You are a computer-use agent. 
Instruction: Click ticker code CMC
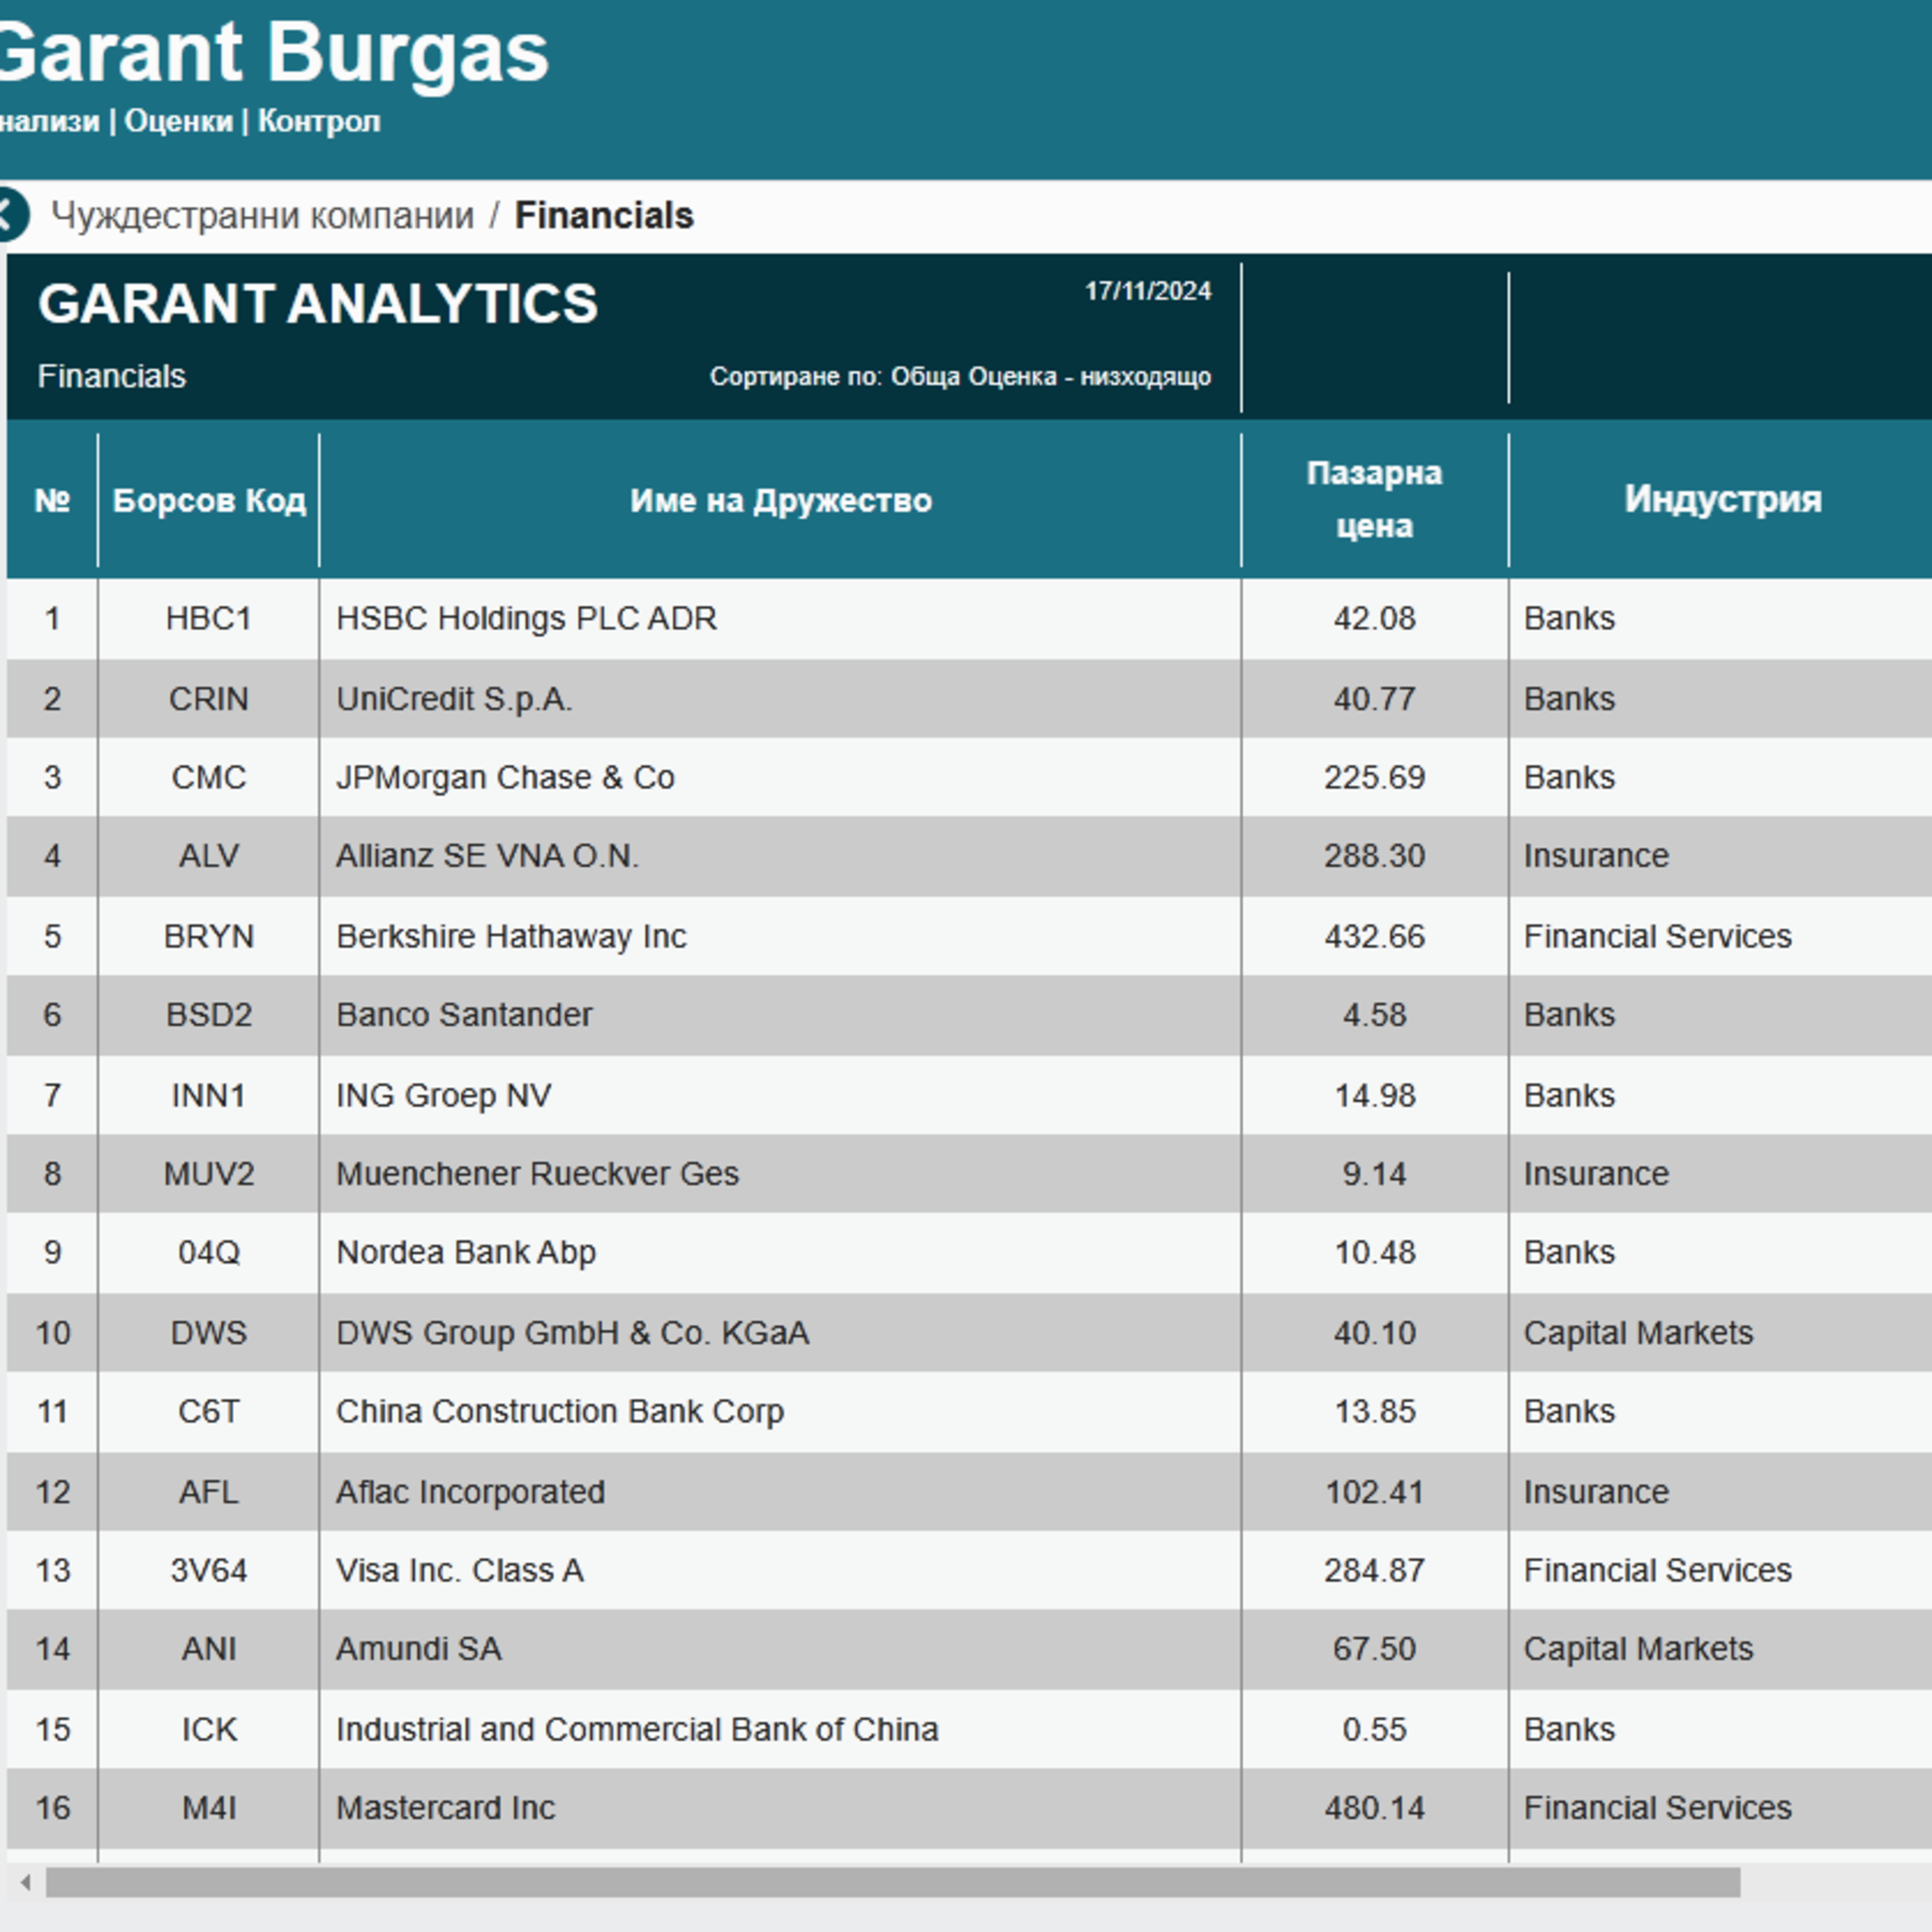[x=208, y=777]
